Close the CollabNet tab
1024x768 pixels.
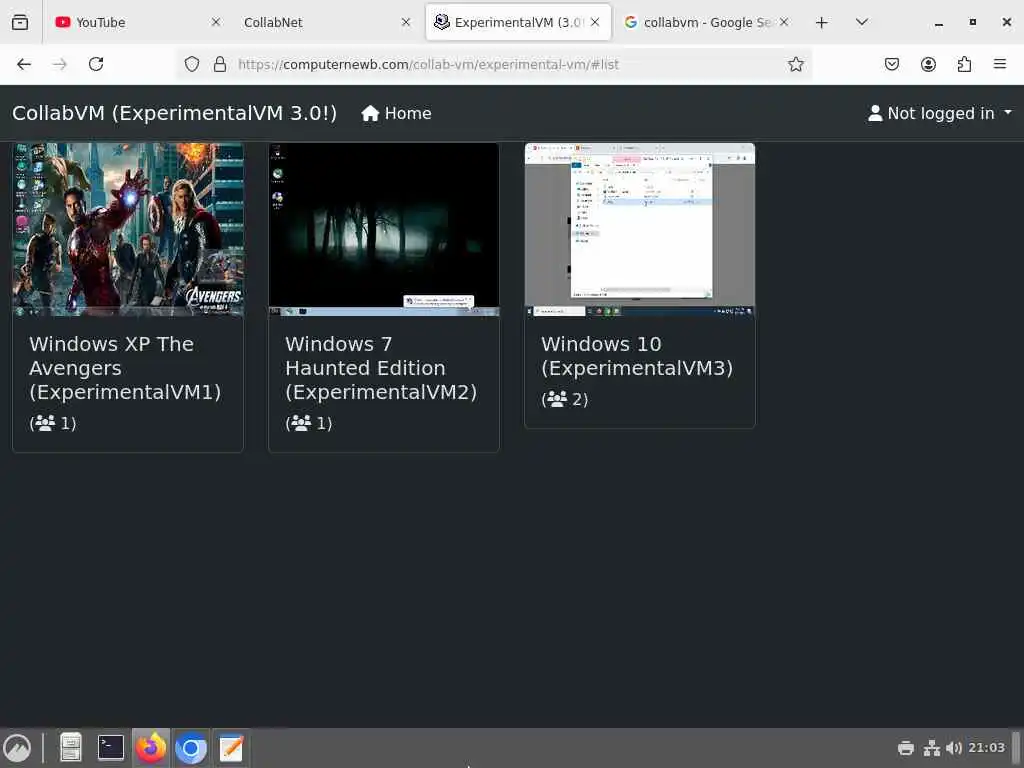coord(406,22)
